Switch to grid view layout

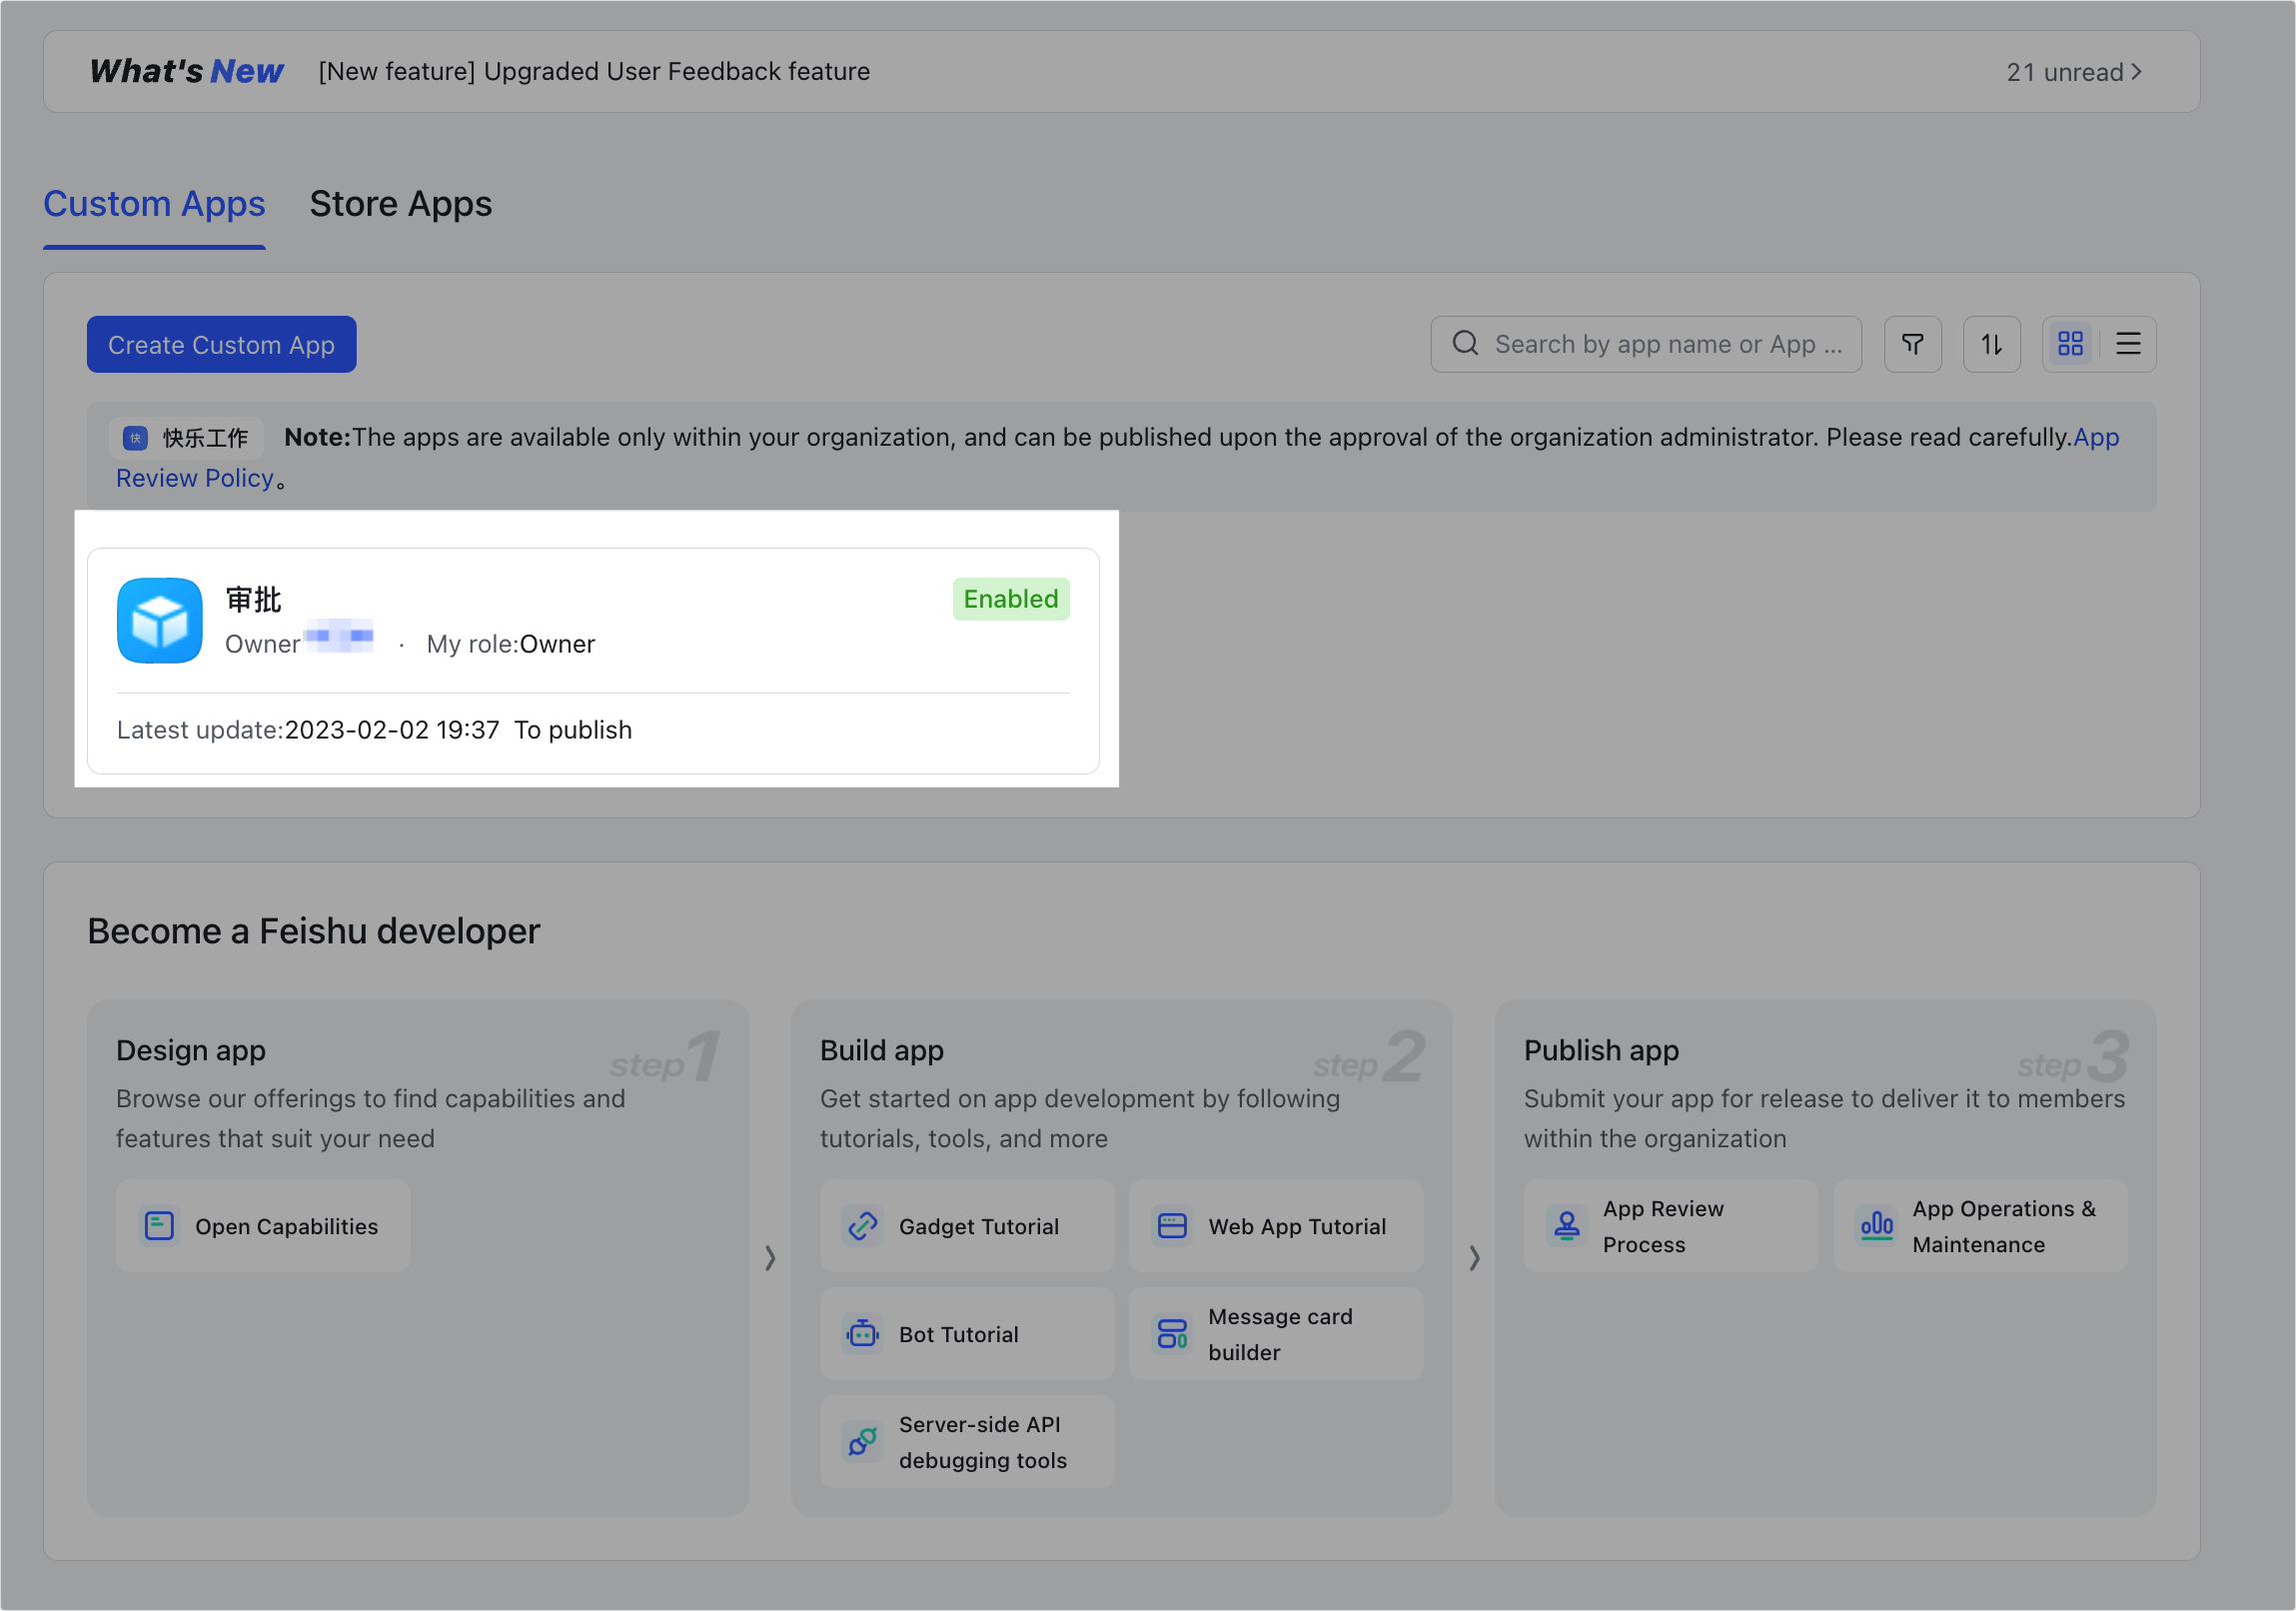click(2070, 344)
